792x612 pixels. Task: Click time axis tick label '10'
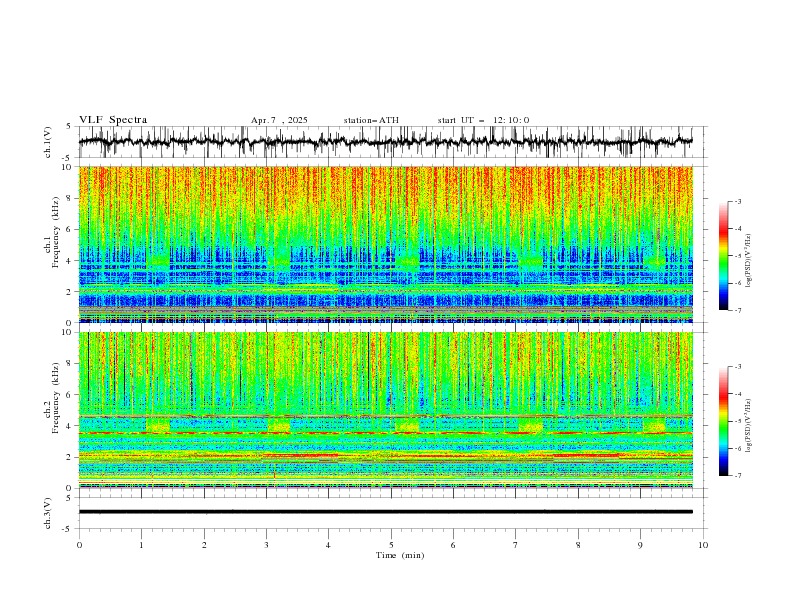pyautogui.click(x=703, y=545)
